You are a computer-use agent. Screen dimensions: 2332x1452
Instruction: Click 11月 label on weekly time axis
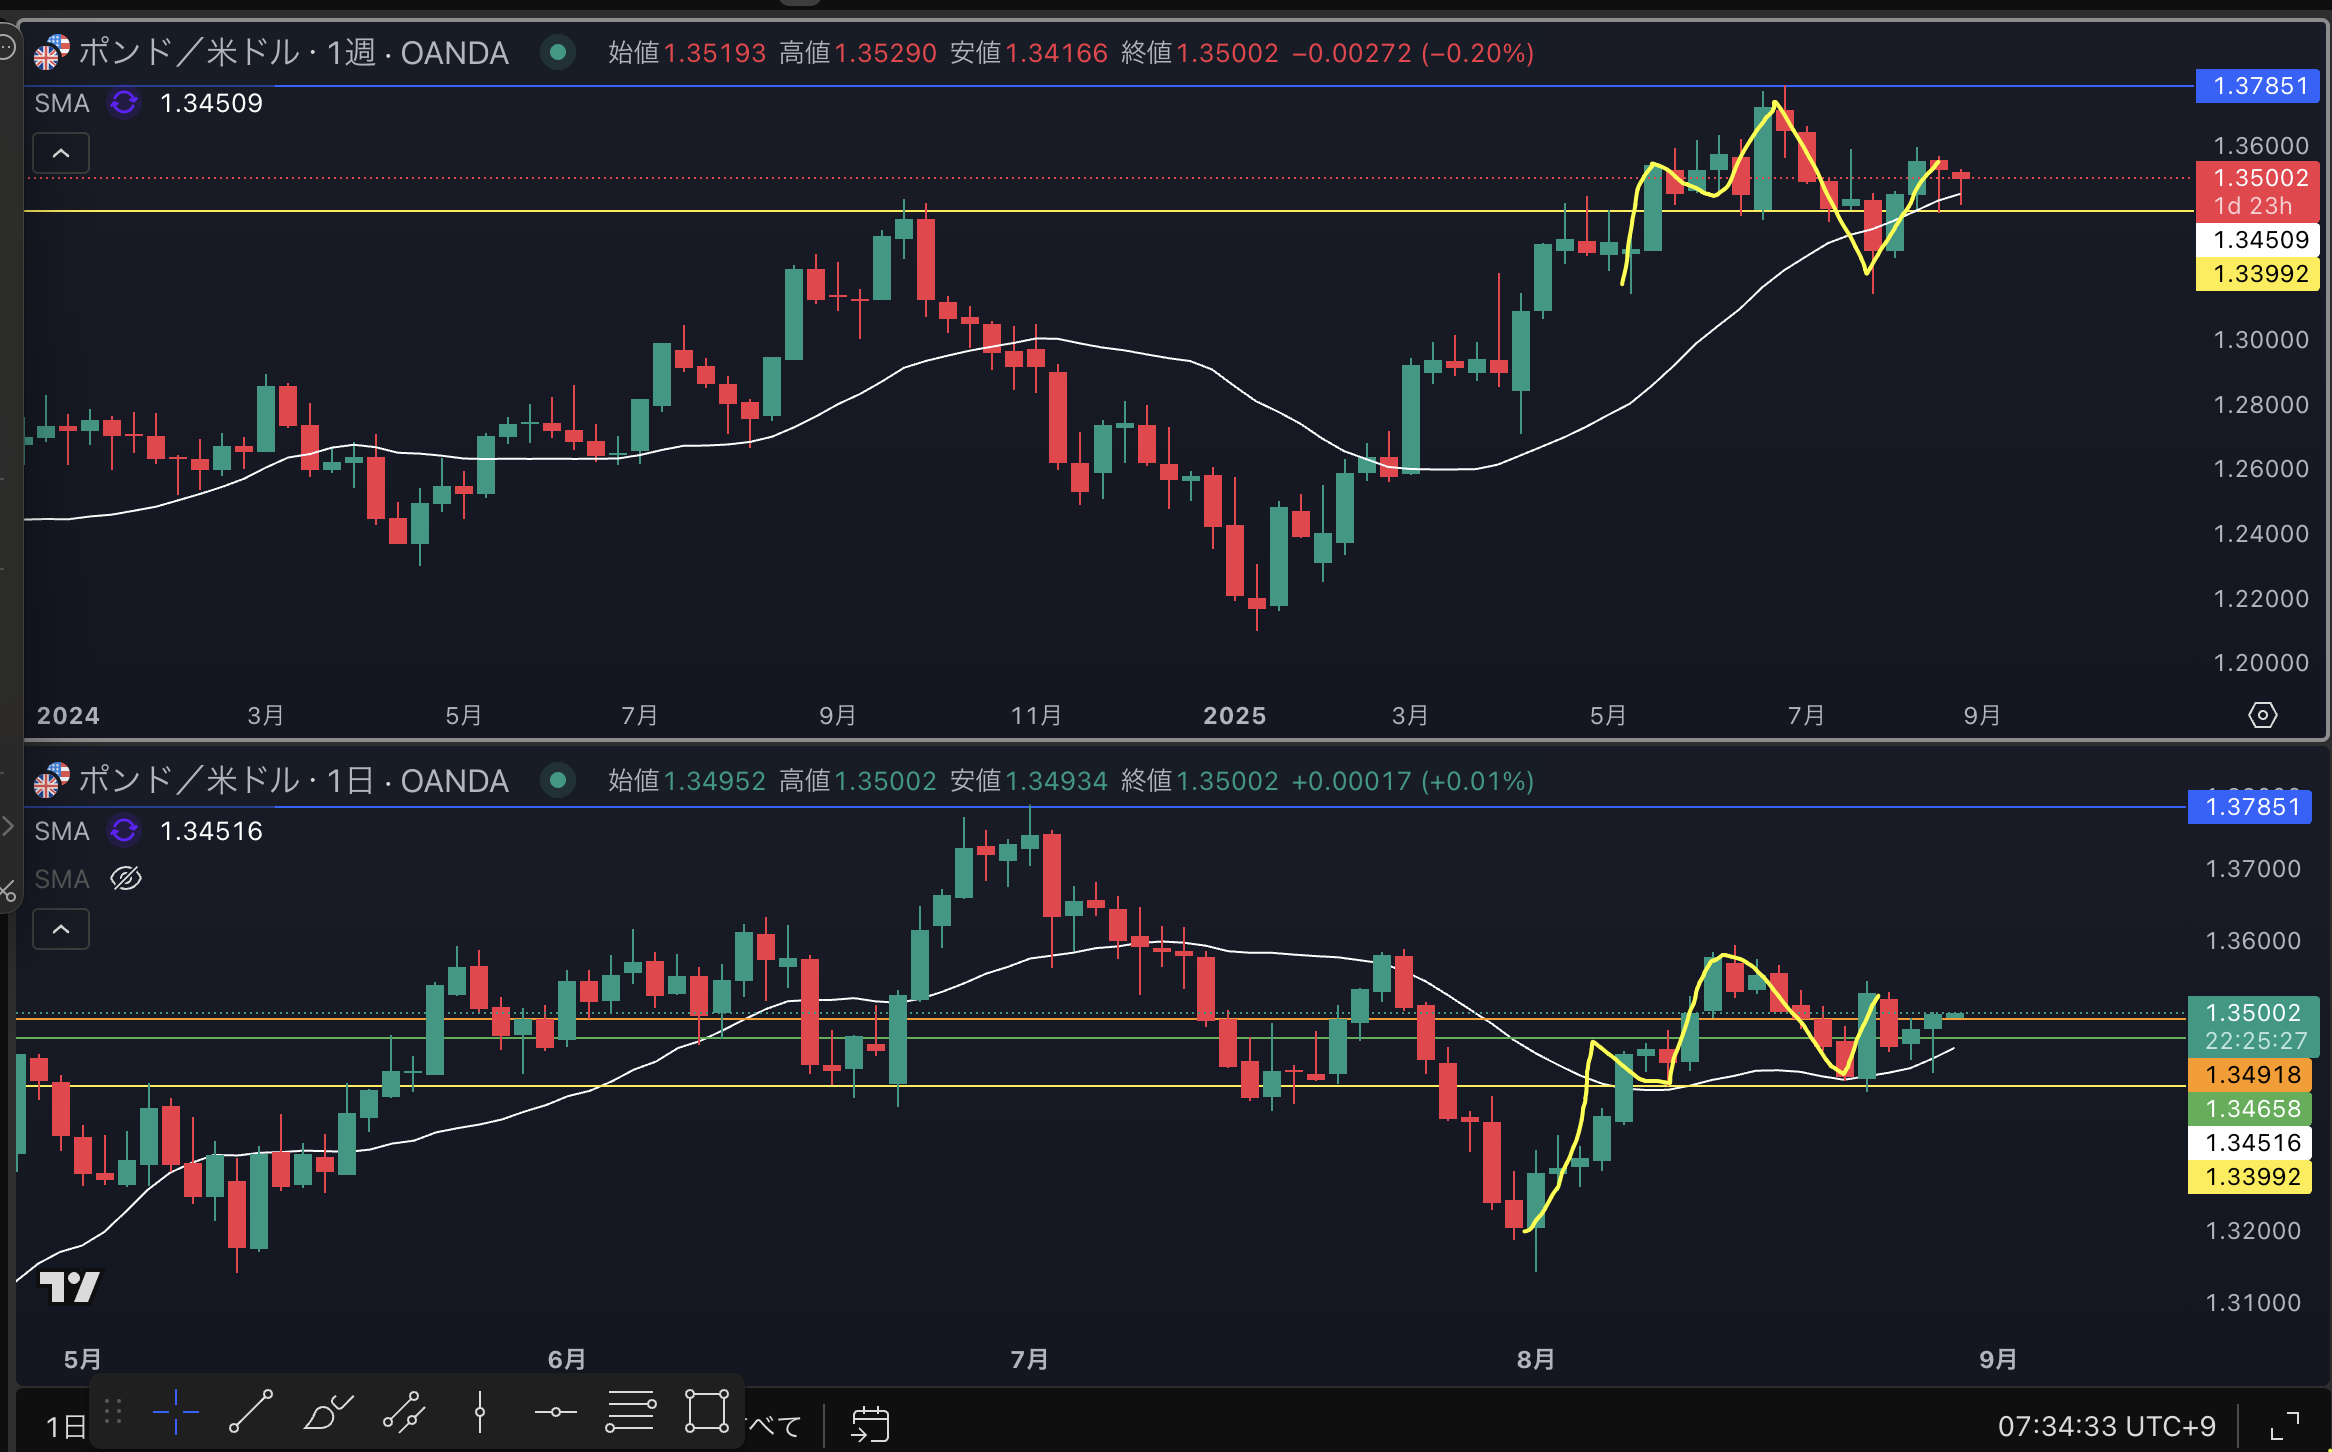[x=1036, y=715]
